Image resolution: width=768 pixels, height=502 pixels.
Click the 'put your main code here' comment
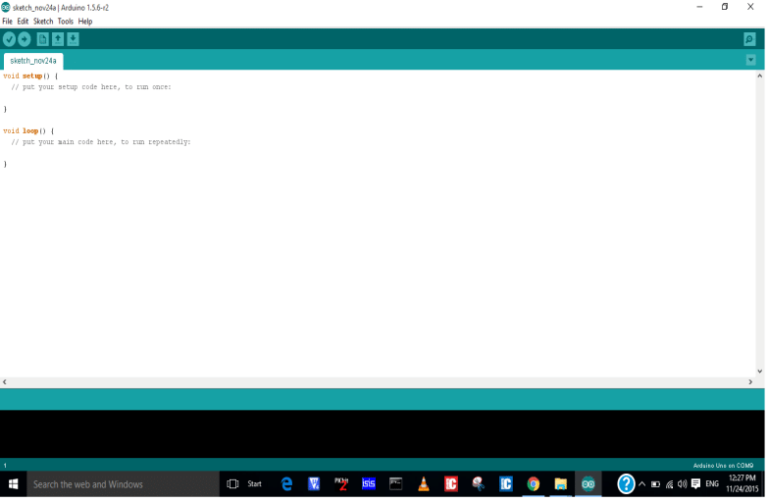(101, 142)
